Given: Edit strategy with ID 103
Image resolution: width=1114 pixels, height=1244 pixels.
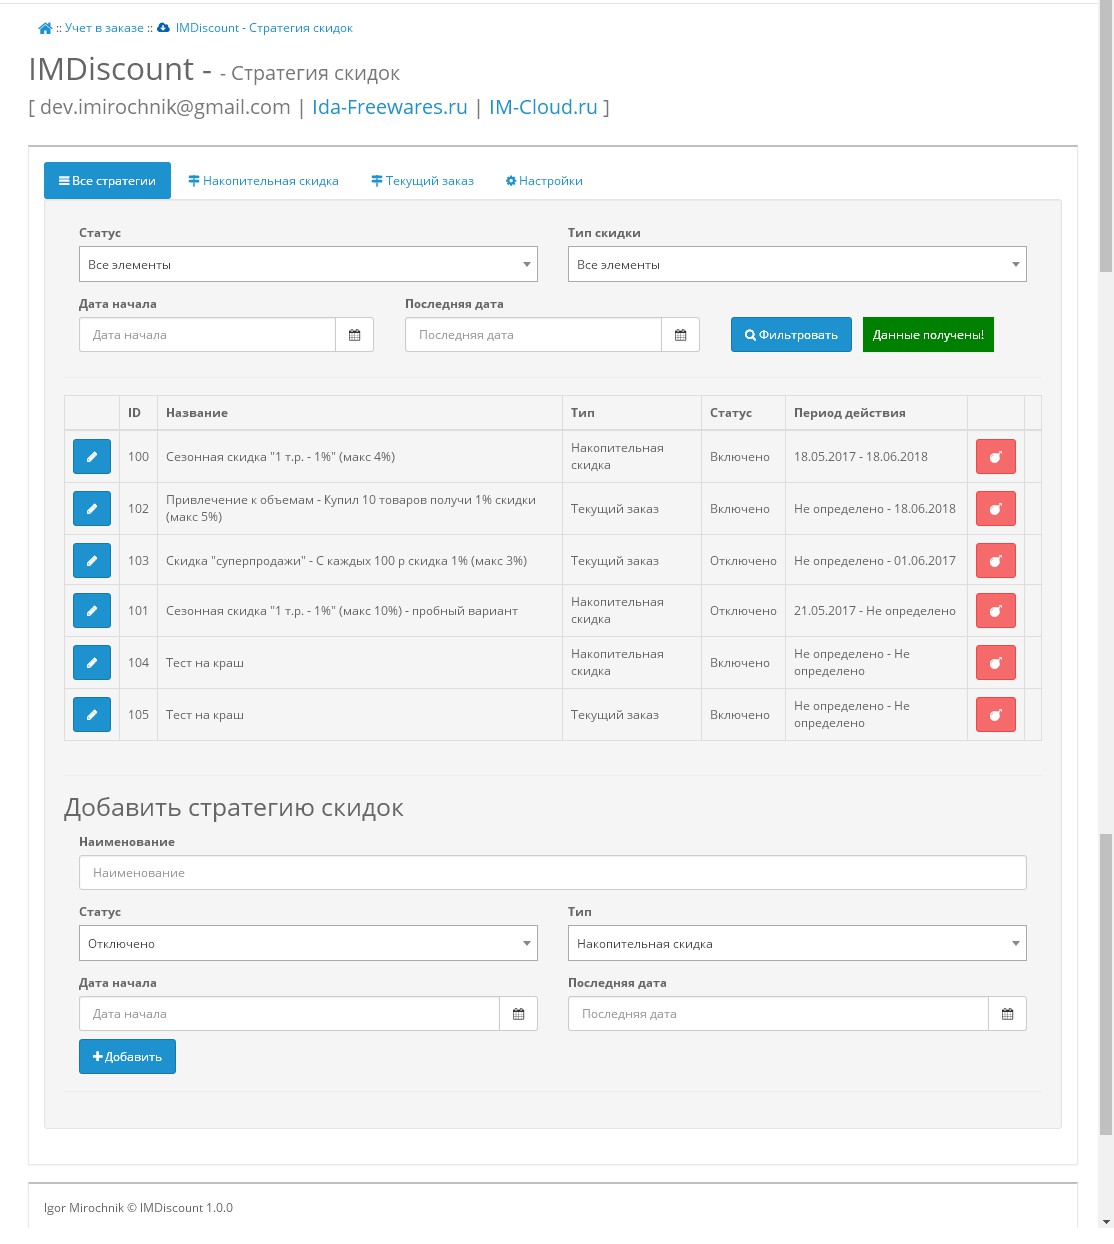Looking at the screenshot, I should (92, 561).
